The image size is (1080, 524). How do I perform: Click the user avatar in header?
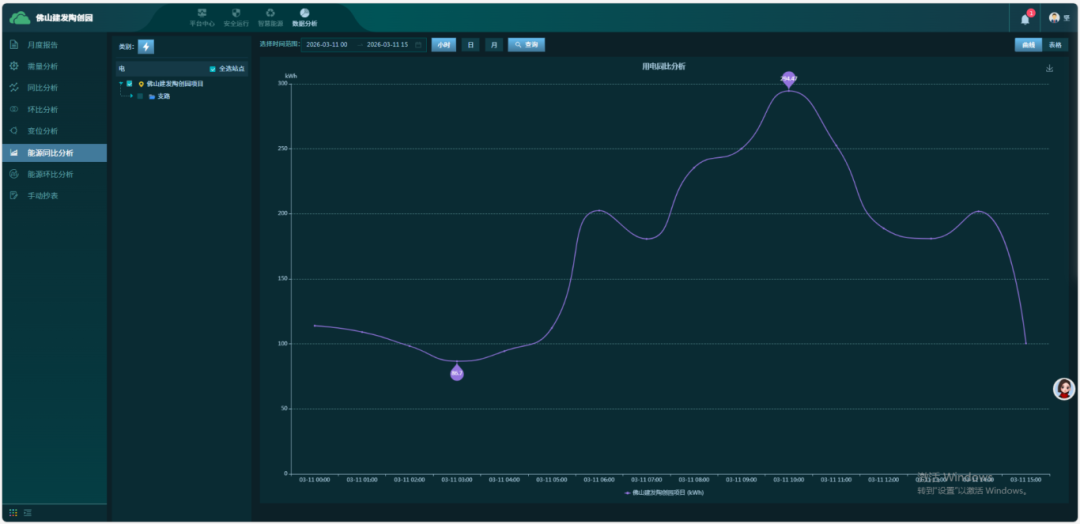[1054, 18]
